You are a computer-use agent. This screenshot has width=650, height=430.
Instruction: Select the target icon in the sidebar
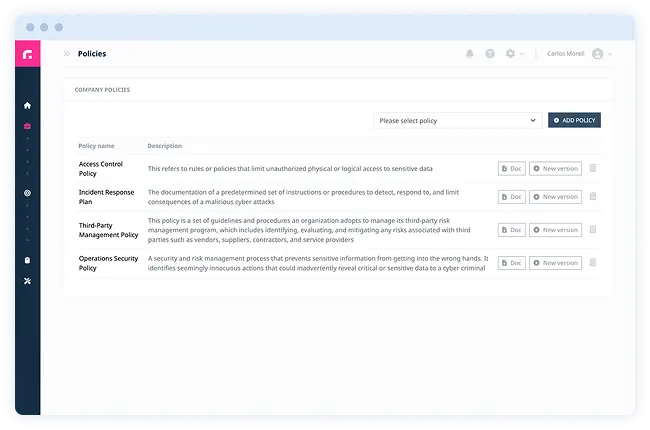point(27,193)
